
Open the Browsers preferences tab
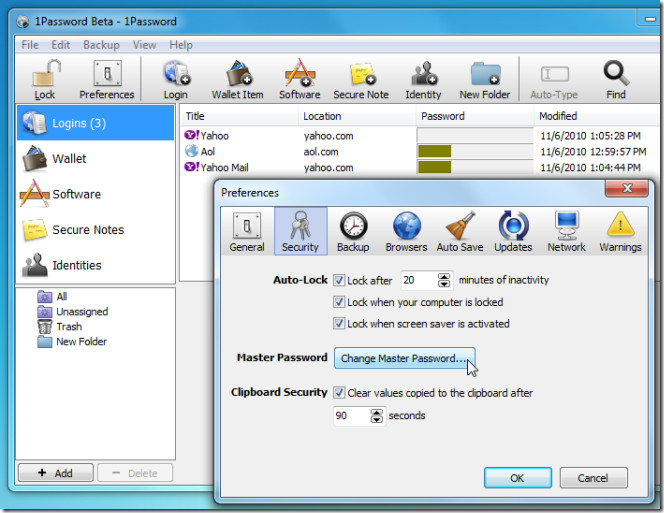pos(406,231)
